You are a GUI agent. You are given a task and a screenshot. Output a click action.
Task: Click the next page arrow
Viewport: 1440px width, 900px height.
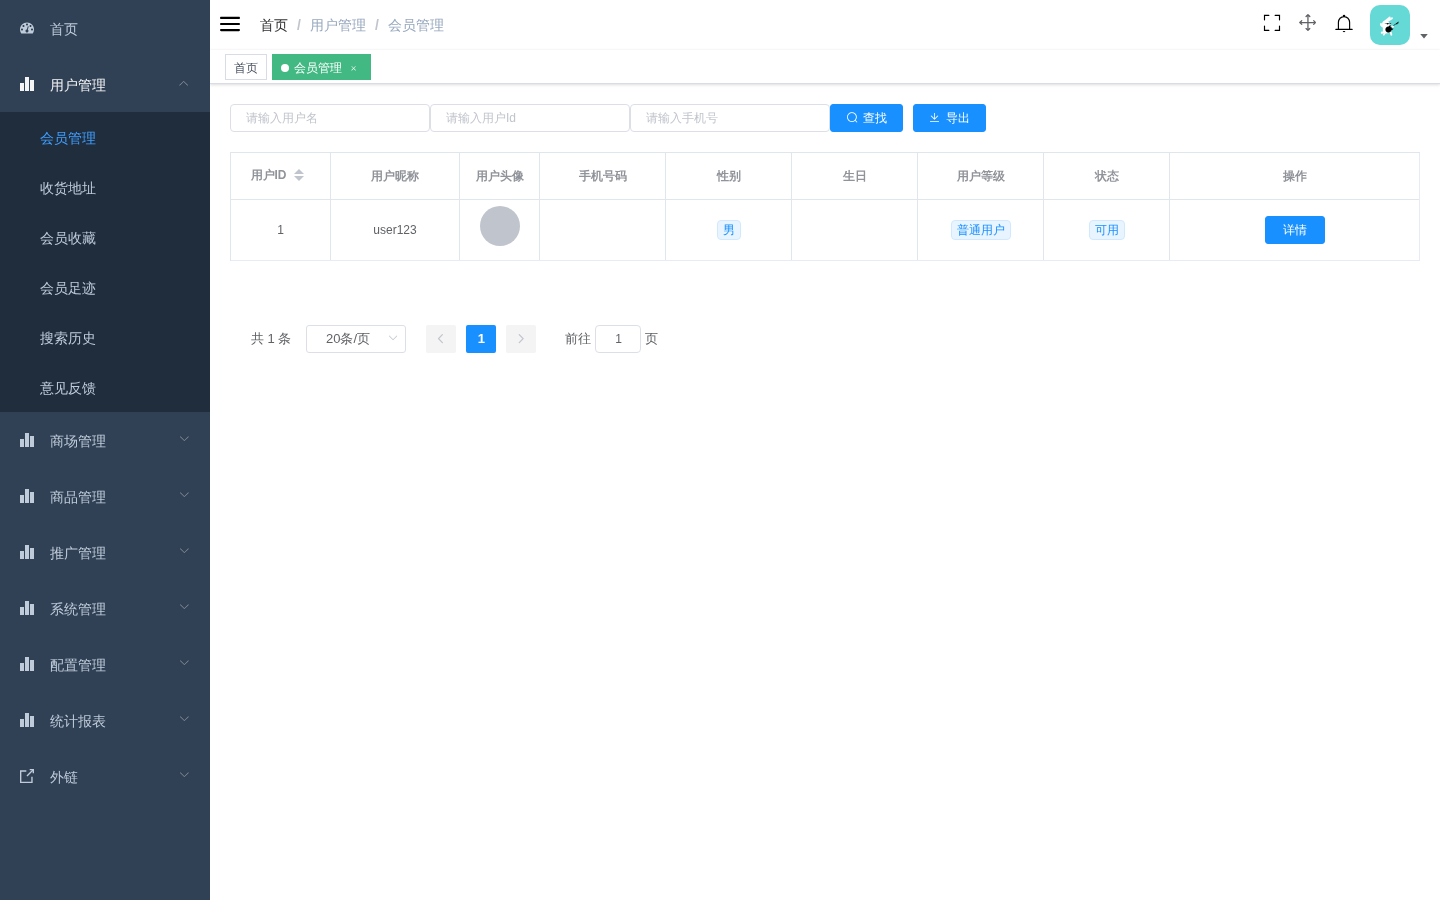pos(521,339)
